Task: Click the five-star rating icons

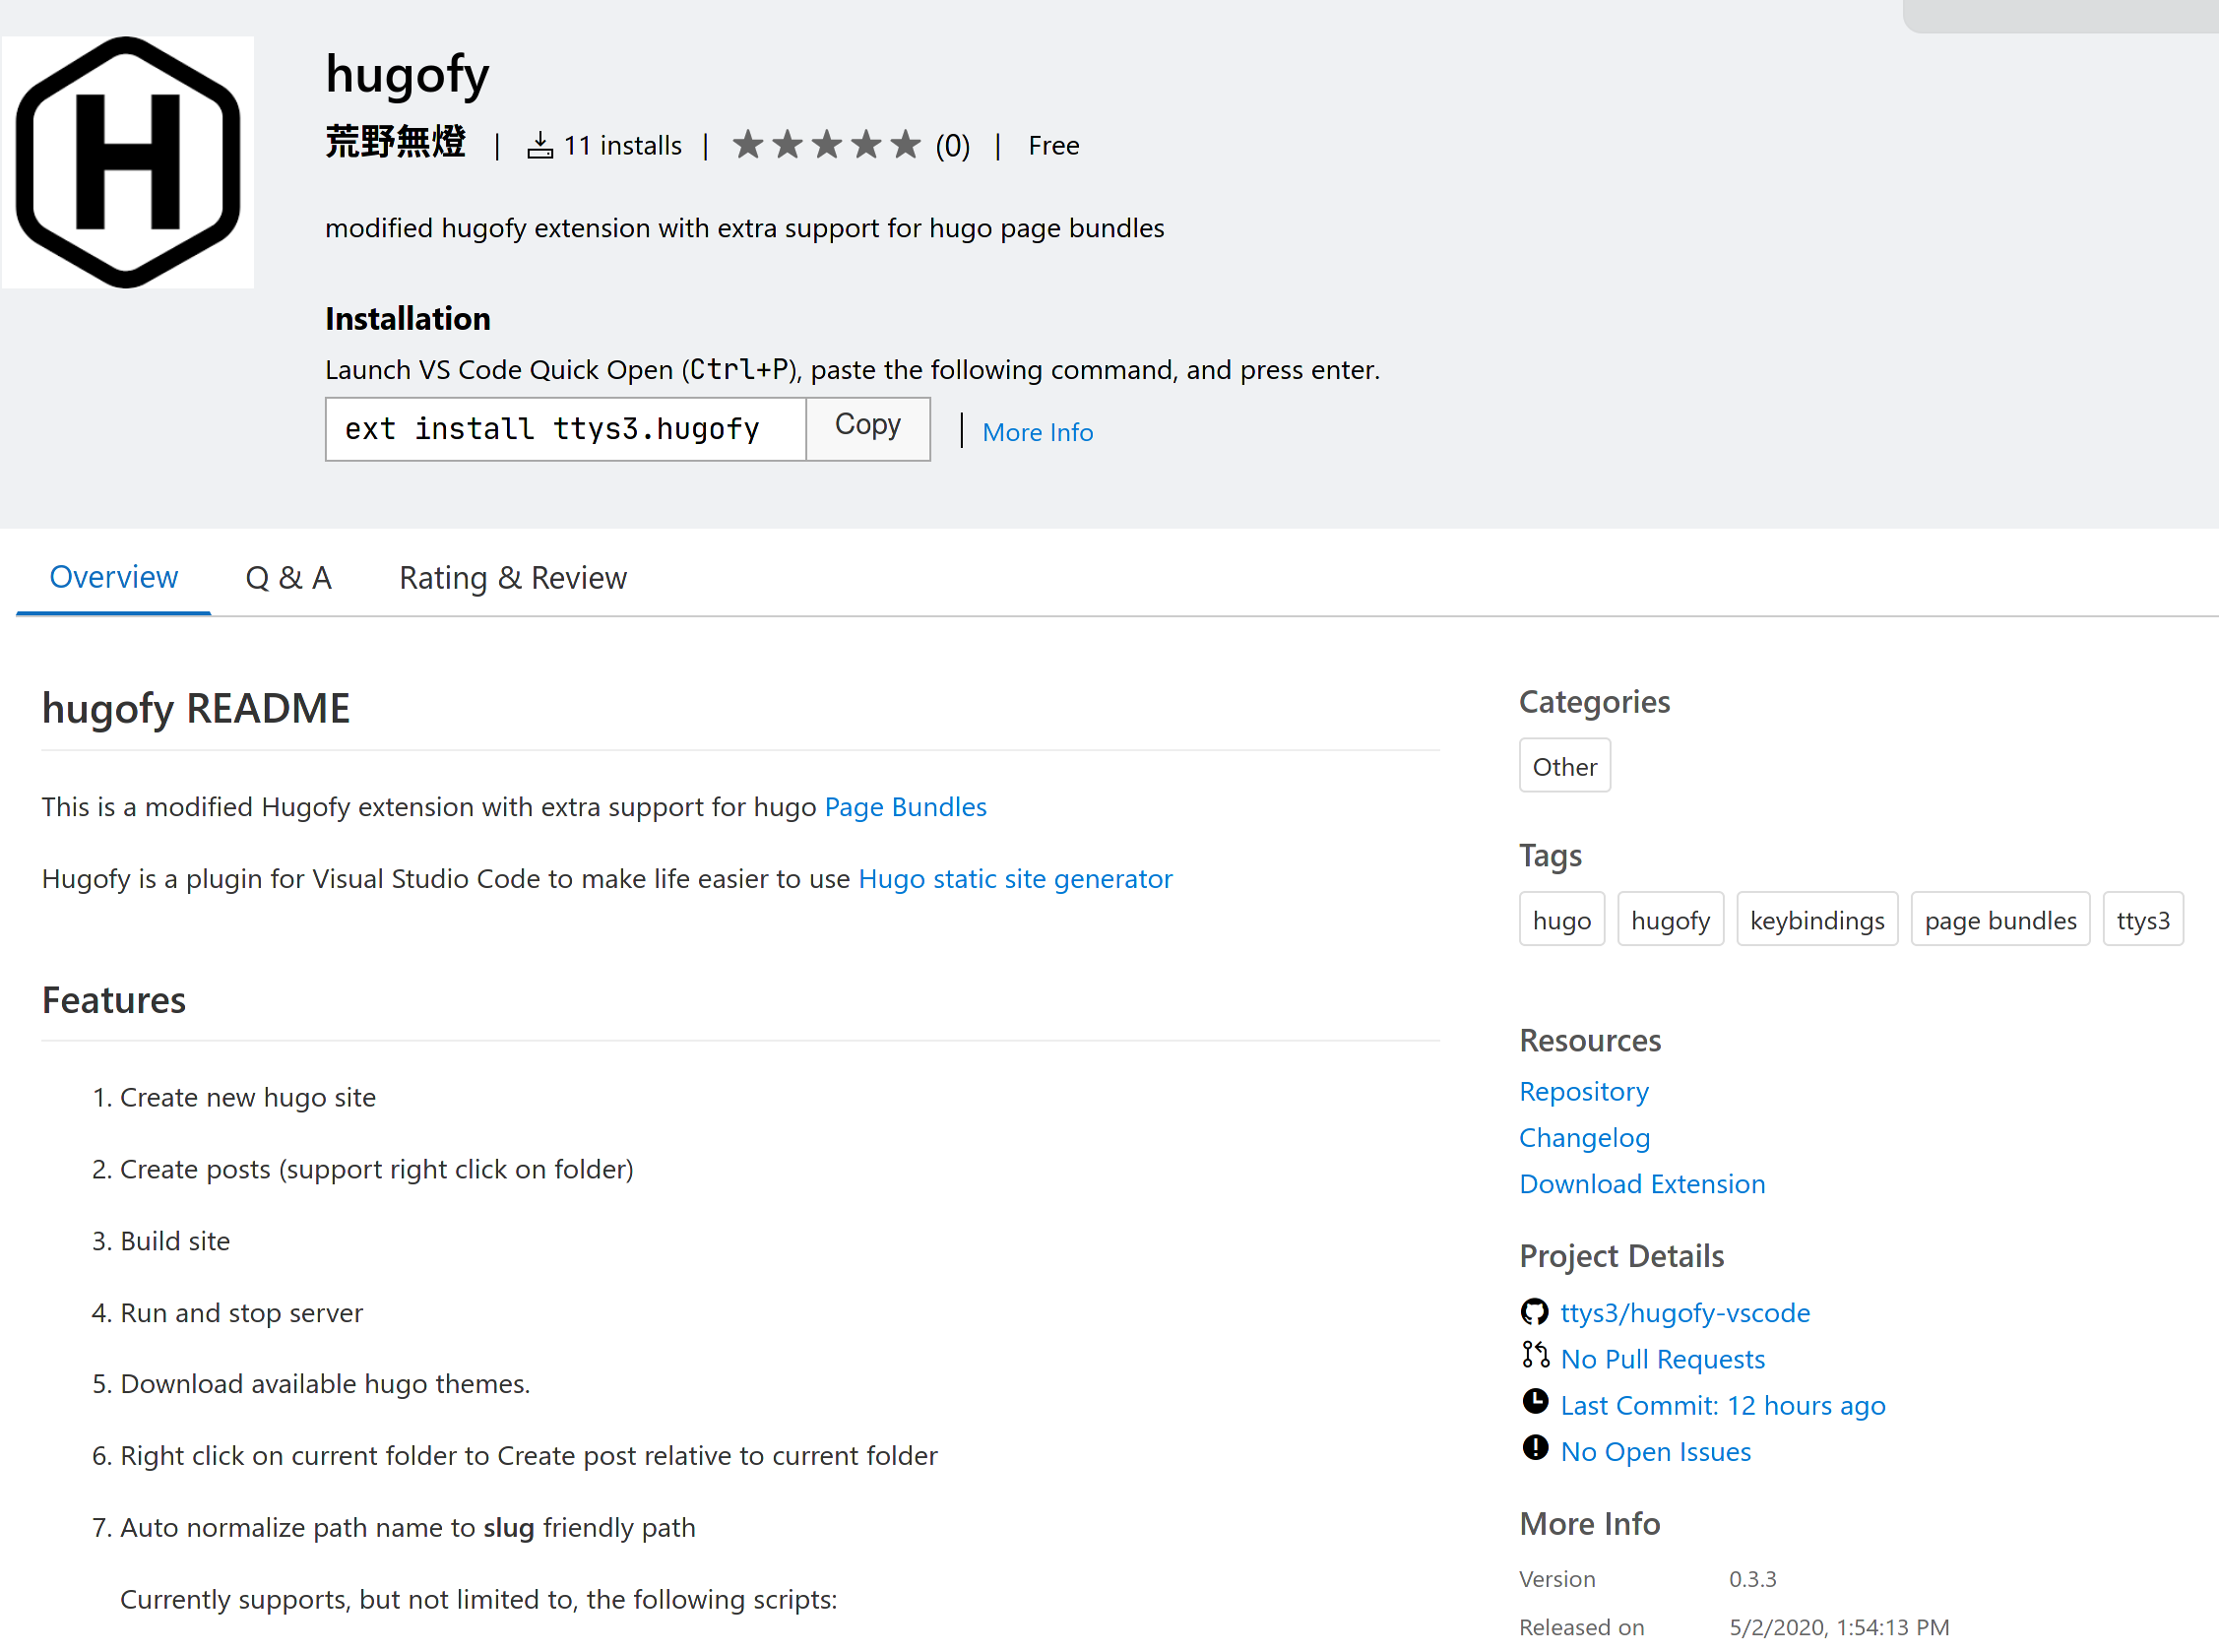Action: click(826, 145)
